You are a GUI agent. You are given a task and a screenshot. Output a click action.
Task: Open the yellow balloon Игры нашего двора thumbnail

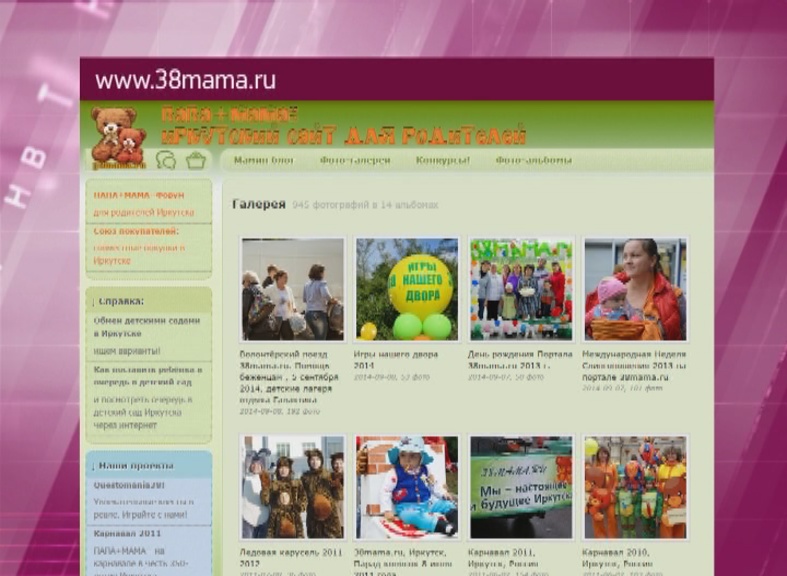tap(407, 289)
